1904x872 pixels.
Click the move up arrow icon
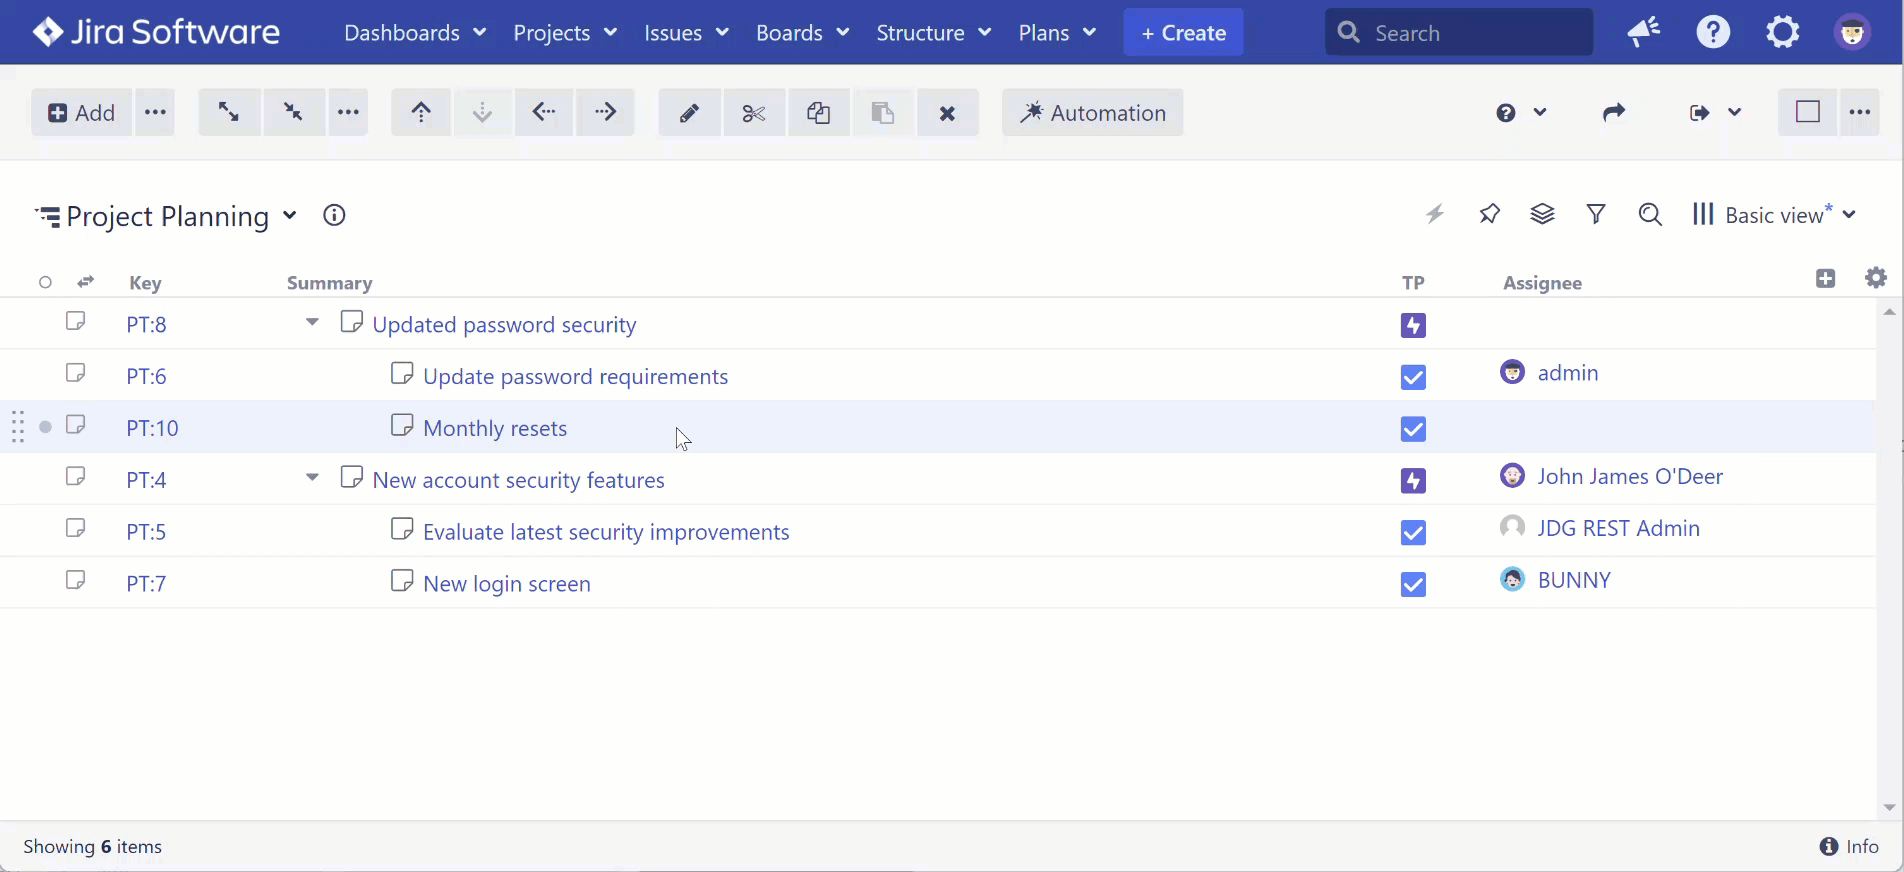[x=421, y=113]
